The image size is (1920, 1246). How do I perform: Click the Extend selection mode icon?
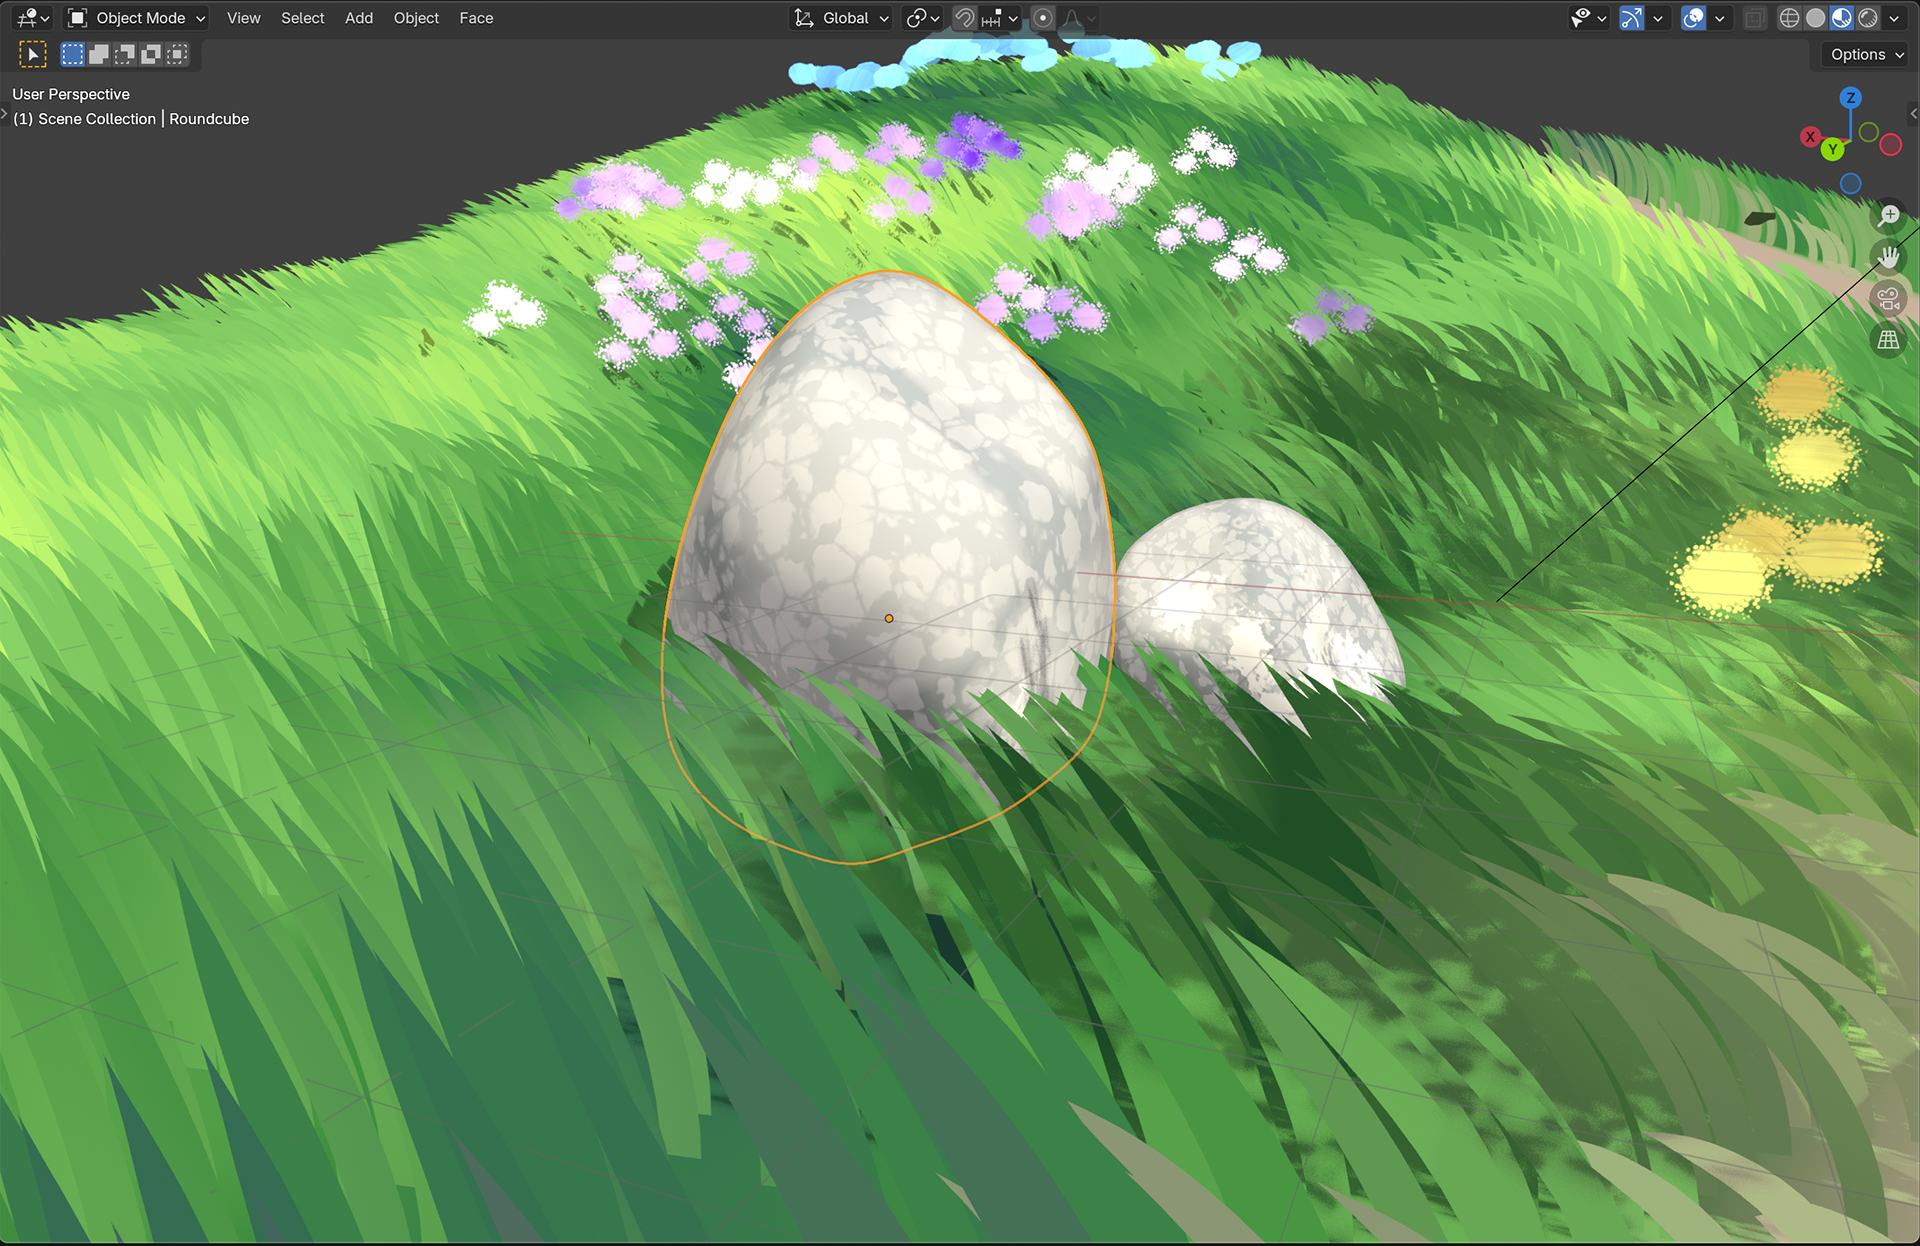coord(98,54)
